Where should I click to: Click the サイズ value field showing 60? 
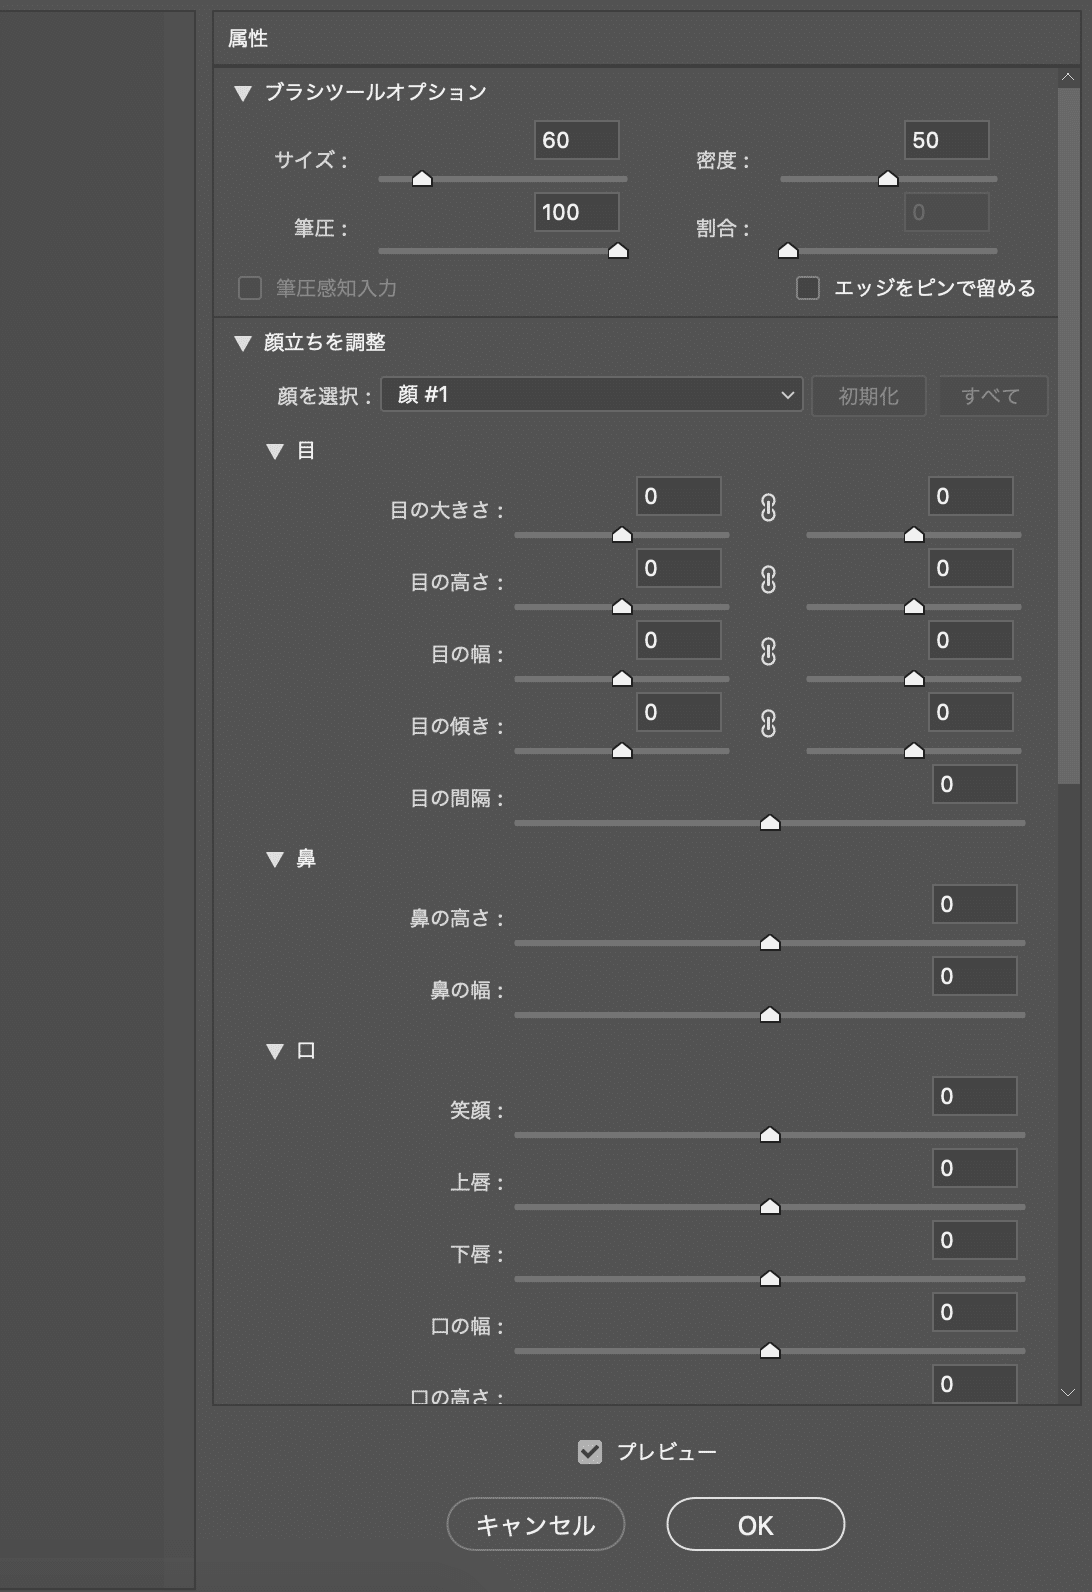click(577, 140)
